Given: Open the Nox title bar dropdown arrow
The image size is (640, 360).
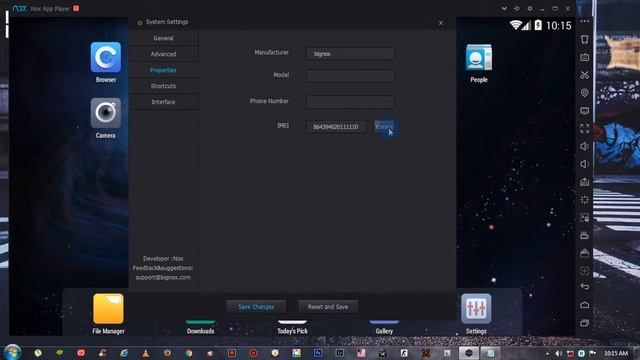Looking at the screenshot, I should tap(504, 9).
